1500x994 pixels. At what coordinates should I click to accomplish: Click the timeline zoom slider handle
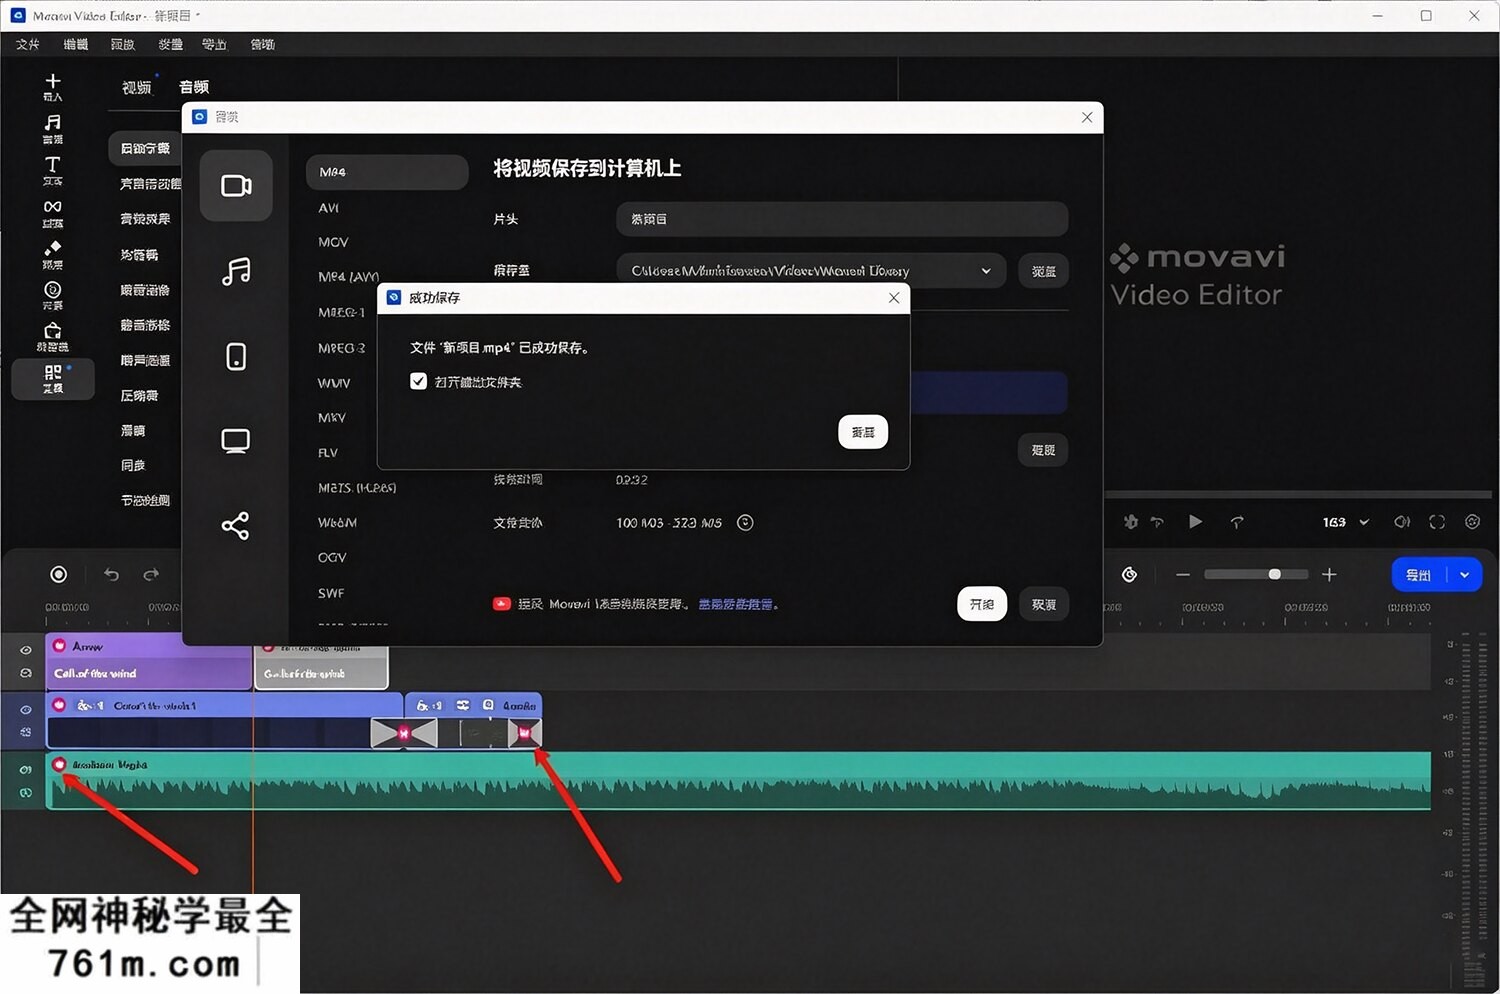tap(1274, 574)
